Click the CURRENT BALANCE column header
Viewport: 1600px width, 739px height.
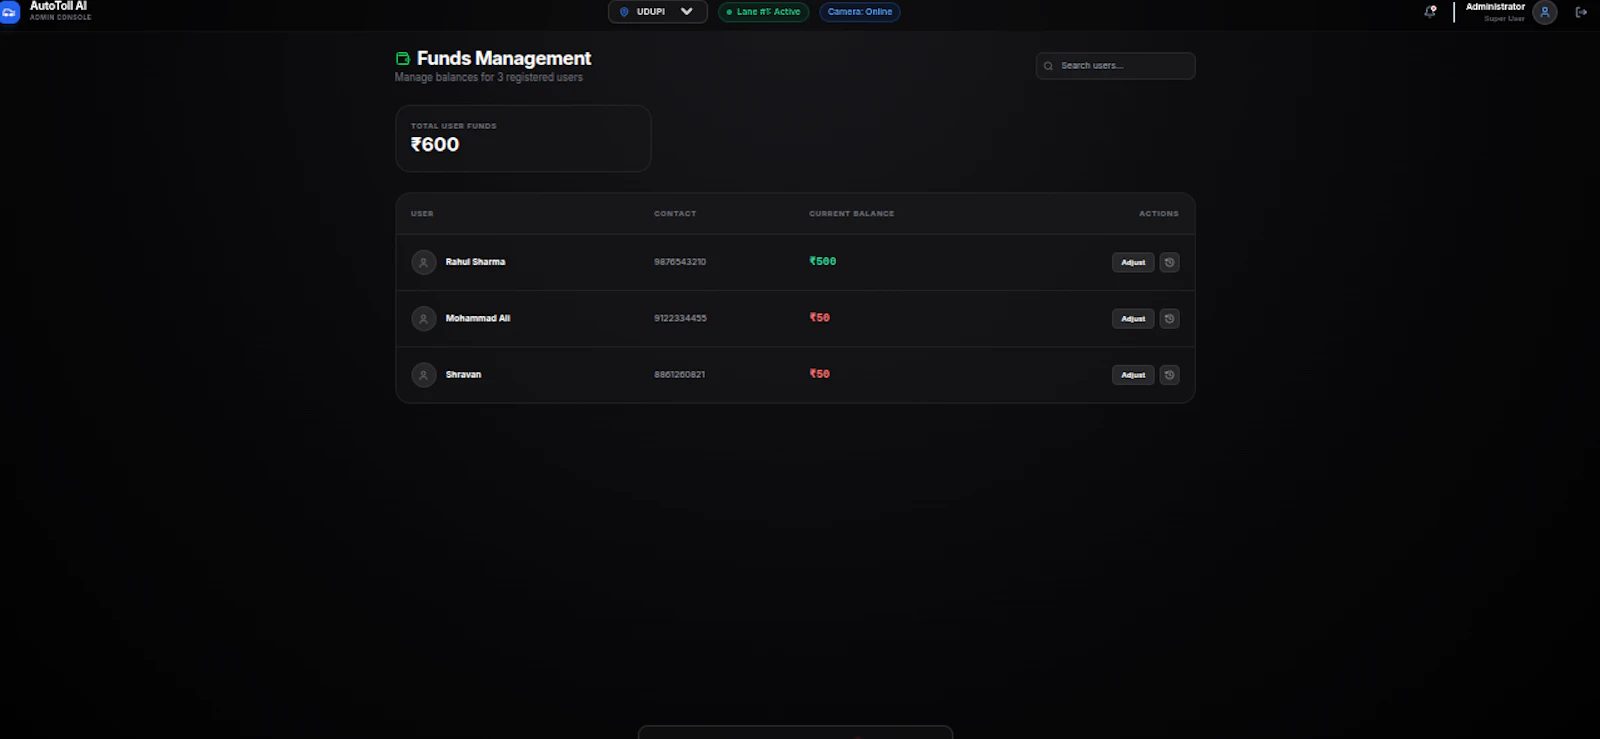(x=852, y=213)
